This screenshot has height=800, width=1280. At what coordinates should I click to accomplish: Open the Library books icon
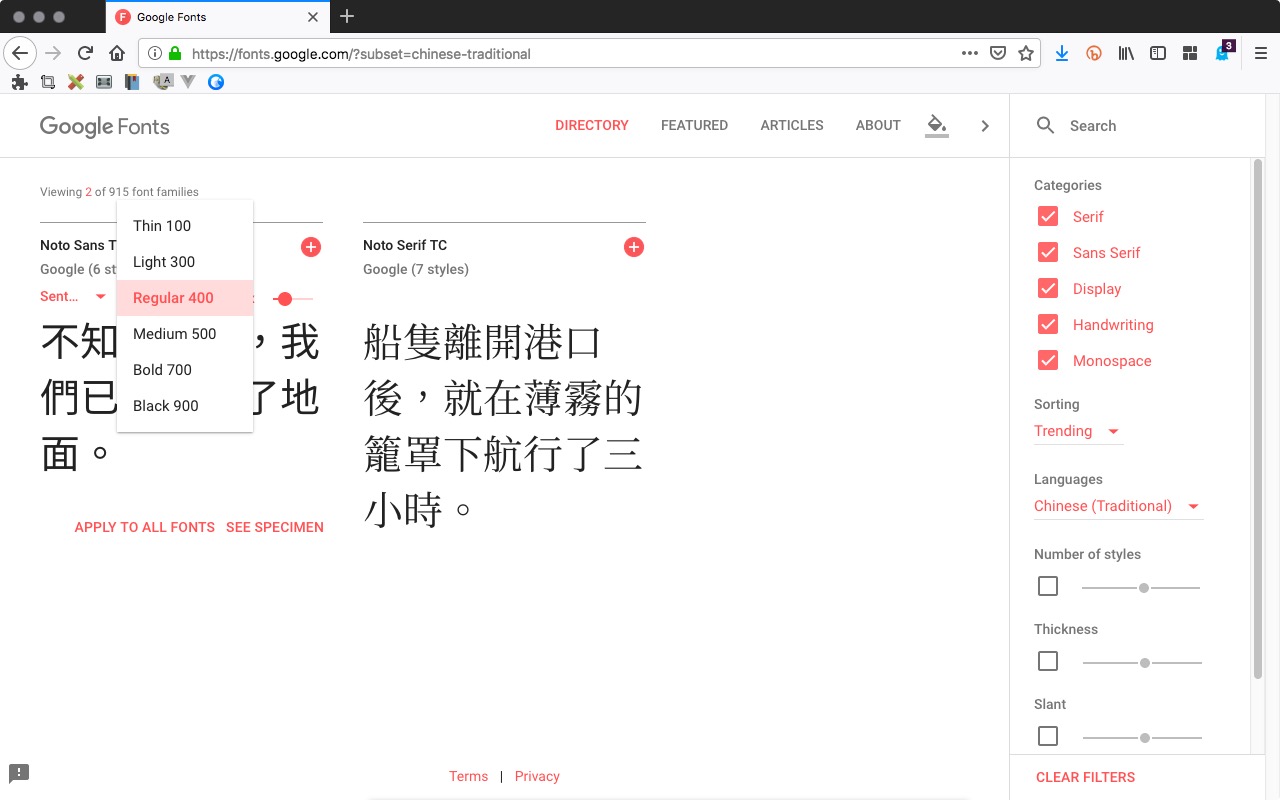tap(1126, 54)
